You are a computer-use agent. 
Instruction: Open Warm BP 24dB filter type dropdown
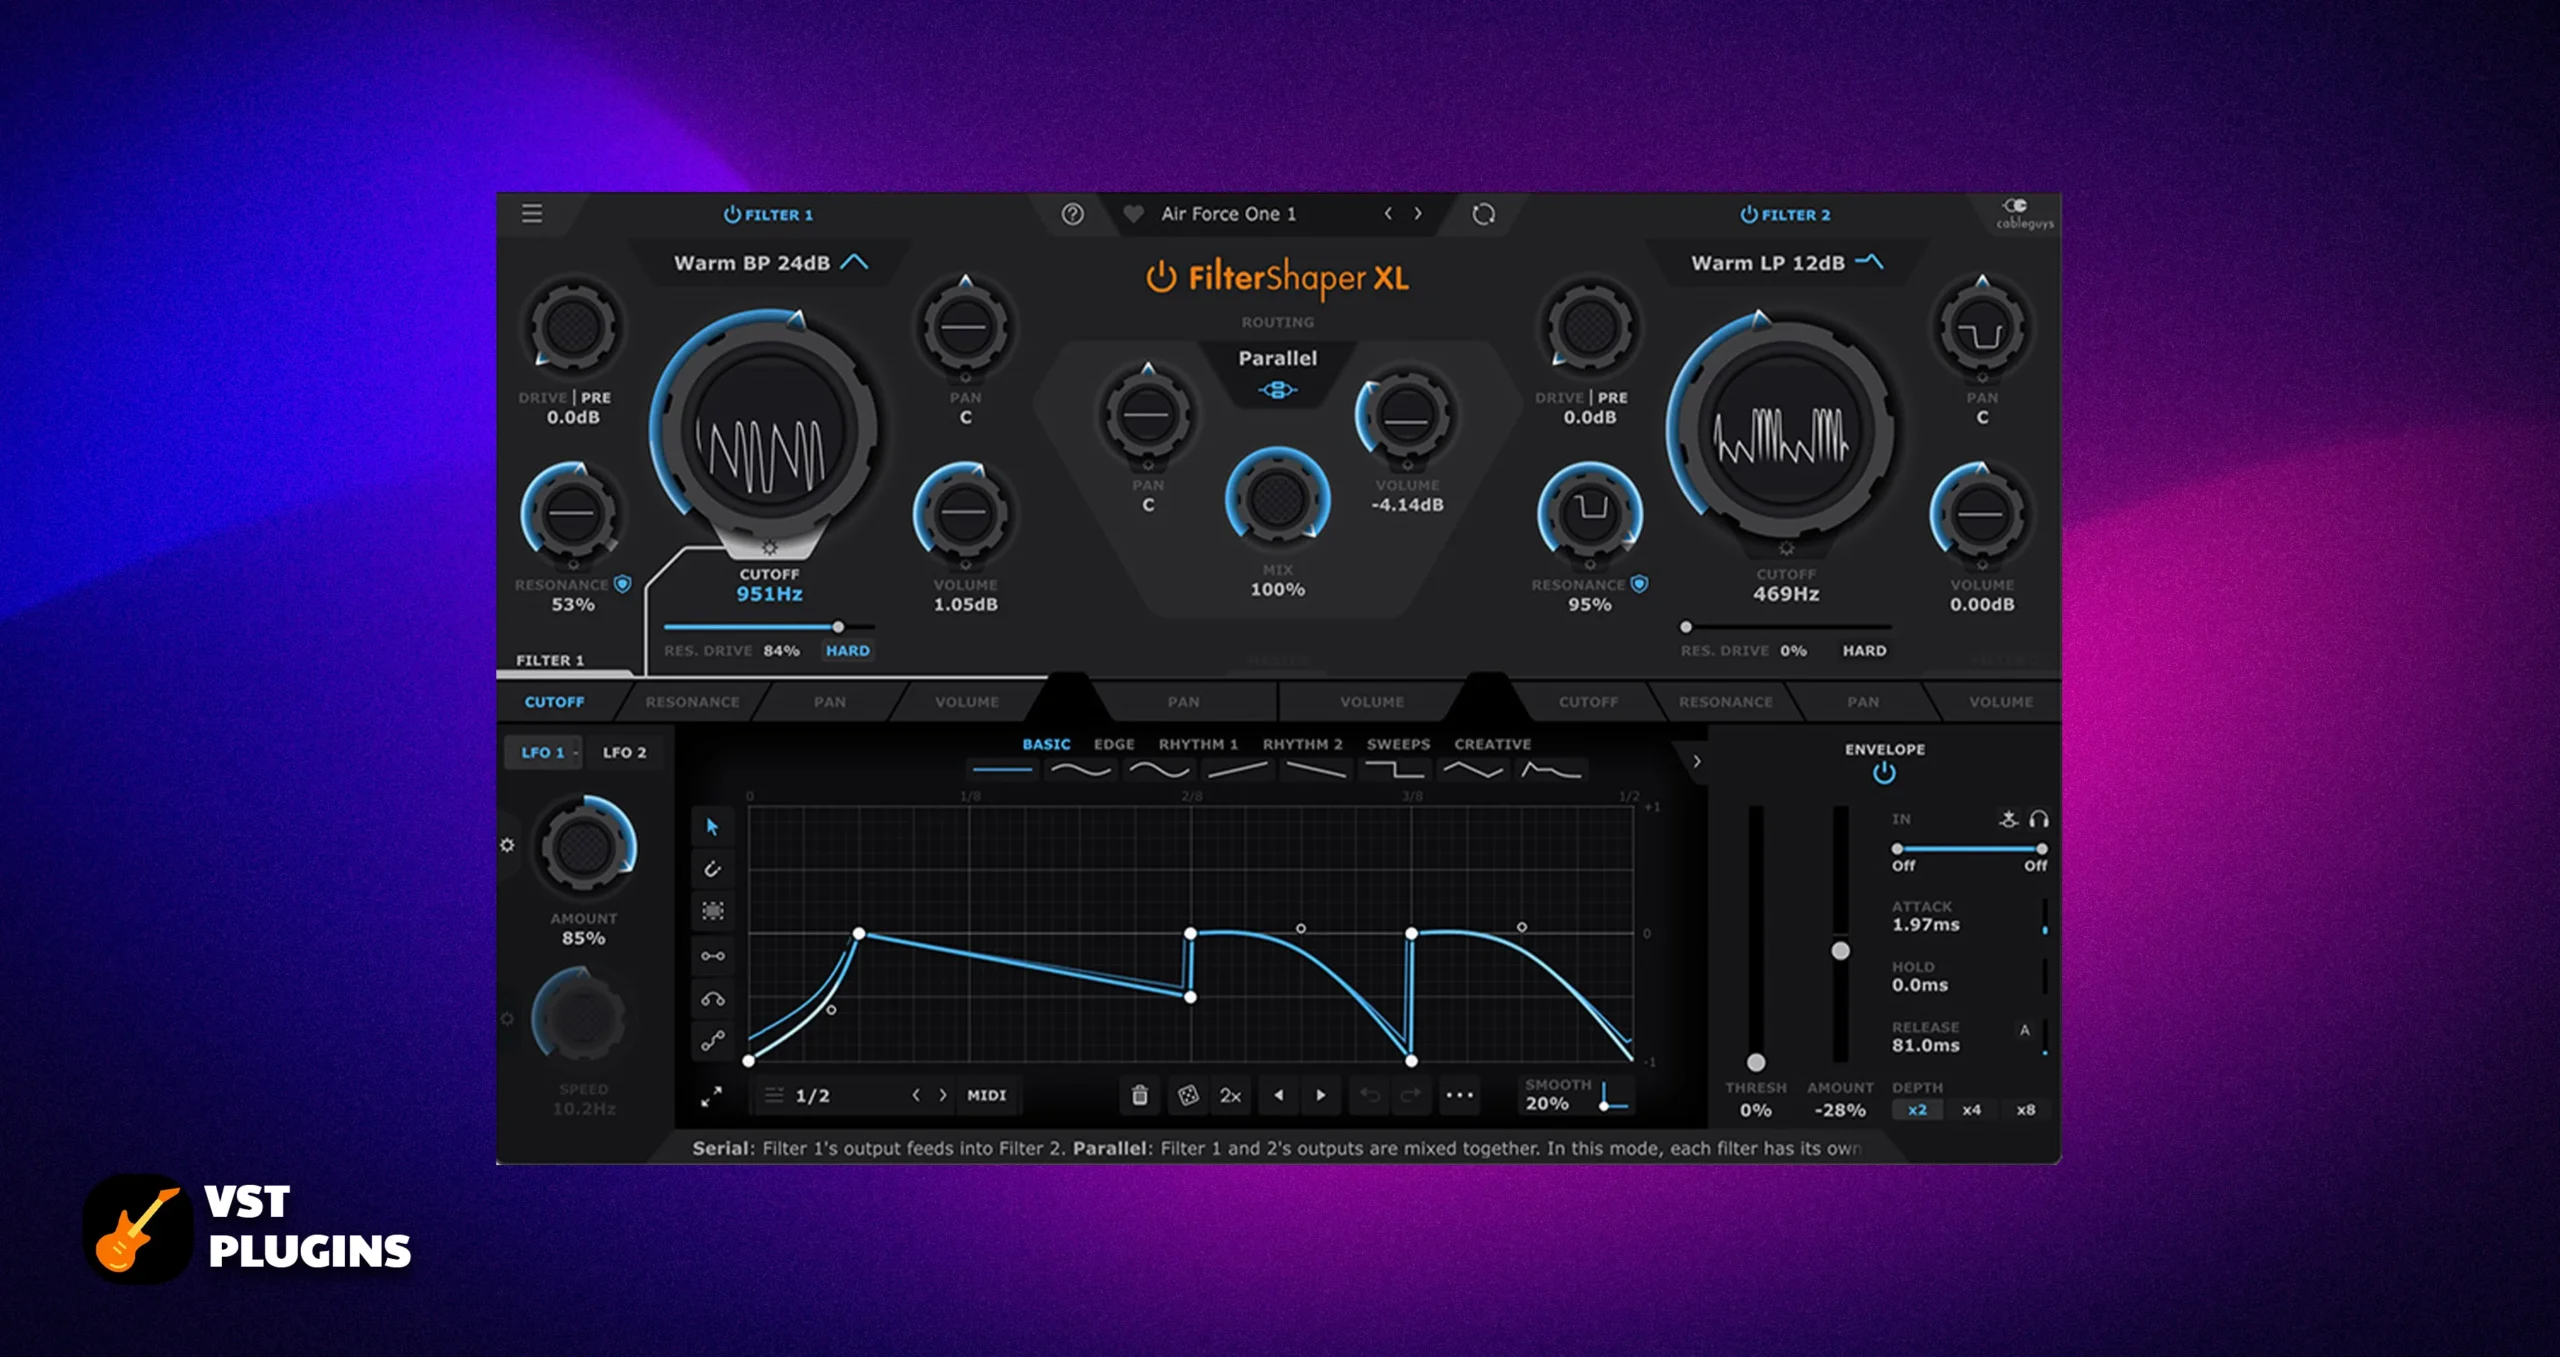(x=770, y=263)
